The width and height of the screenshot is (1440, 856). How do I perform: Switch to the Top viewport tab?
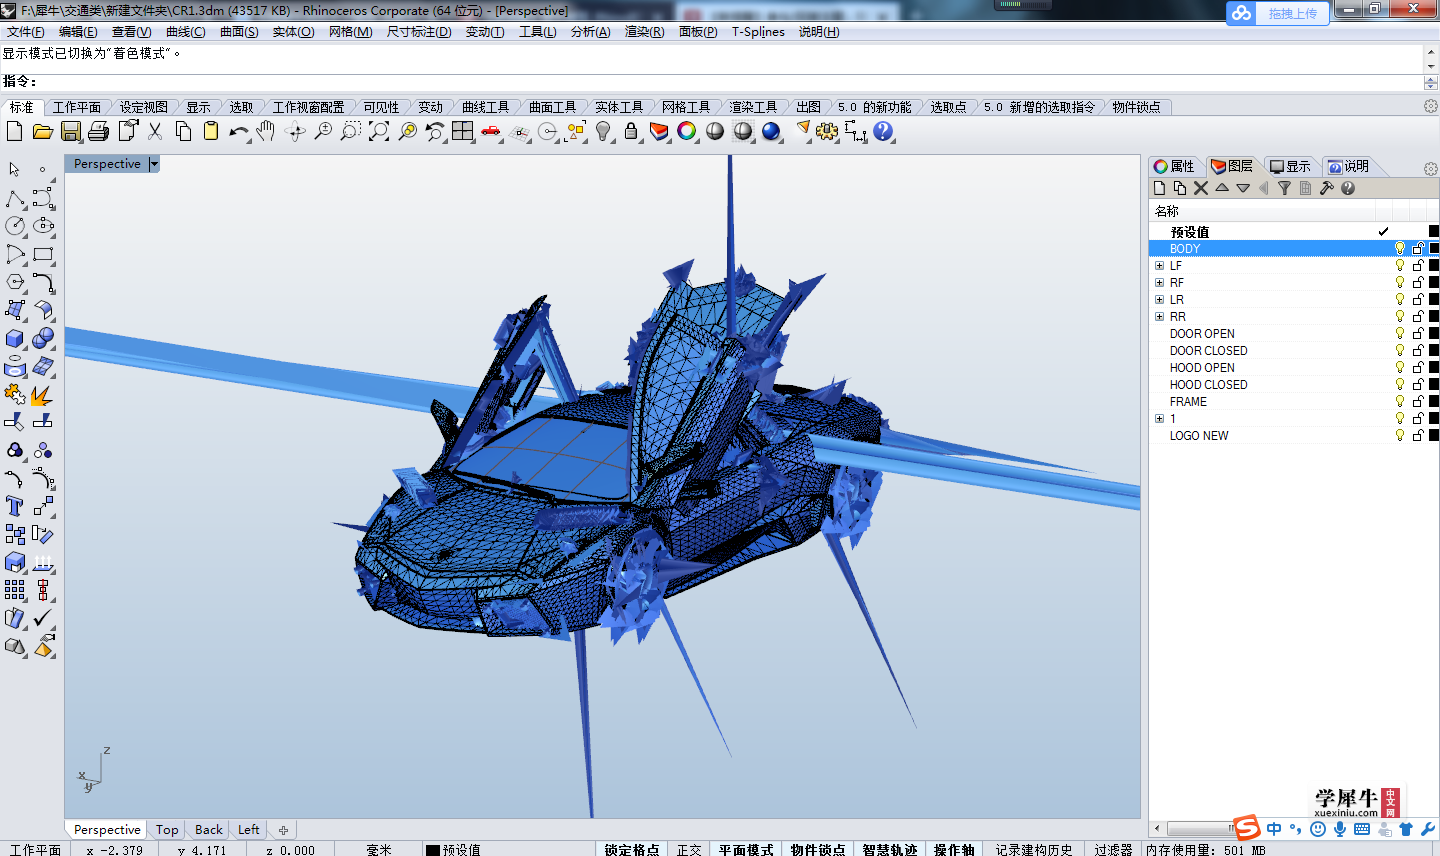(x=167, y=830)
